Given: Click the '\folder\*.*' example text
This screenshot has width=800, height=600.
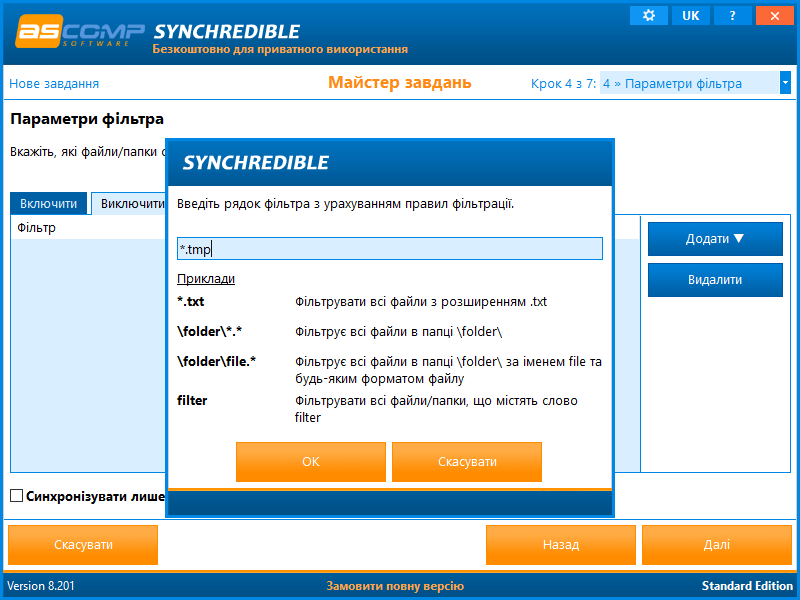Looking at the screenshot, I should 210,332.
